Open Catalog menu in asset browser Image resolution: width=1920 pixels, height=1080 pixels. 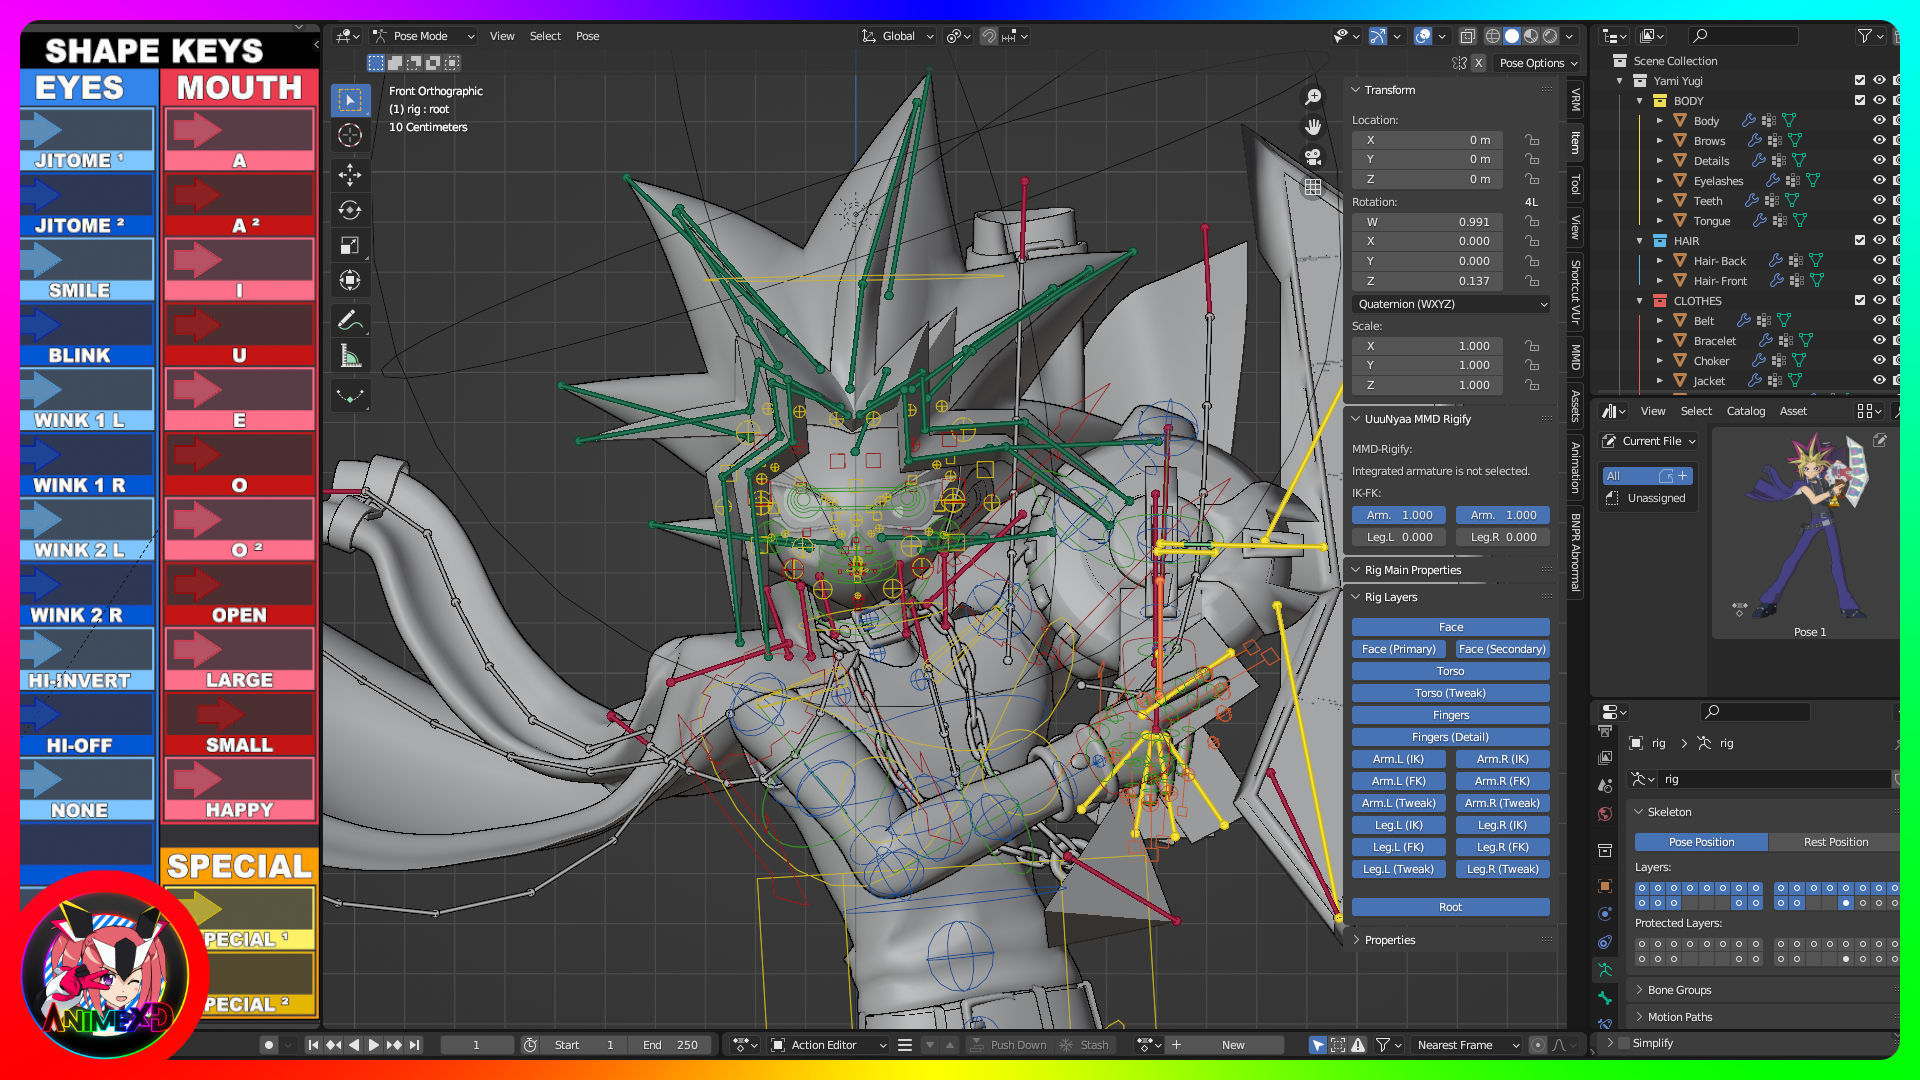1746,411
